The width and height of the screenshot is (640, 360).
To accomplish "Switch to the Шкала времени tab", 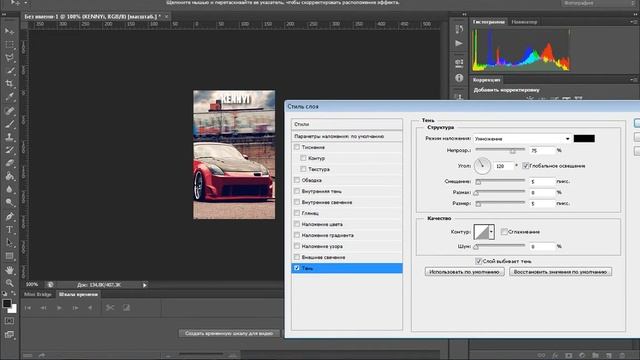I will 78,294.
